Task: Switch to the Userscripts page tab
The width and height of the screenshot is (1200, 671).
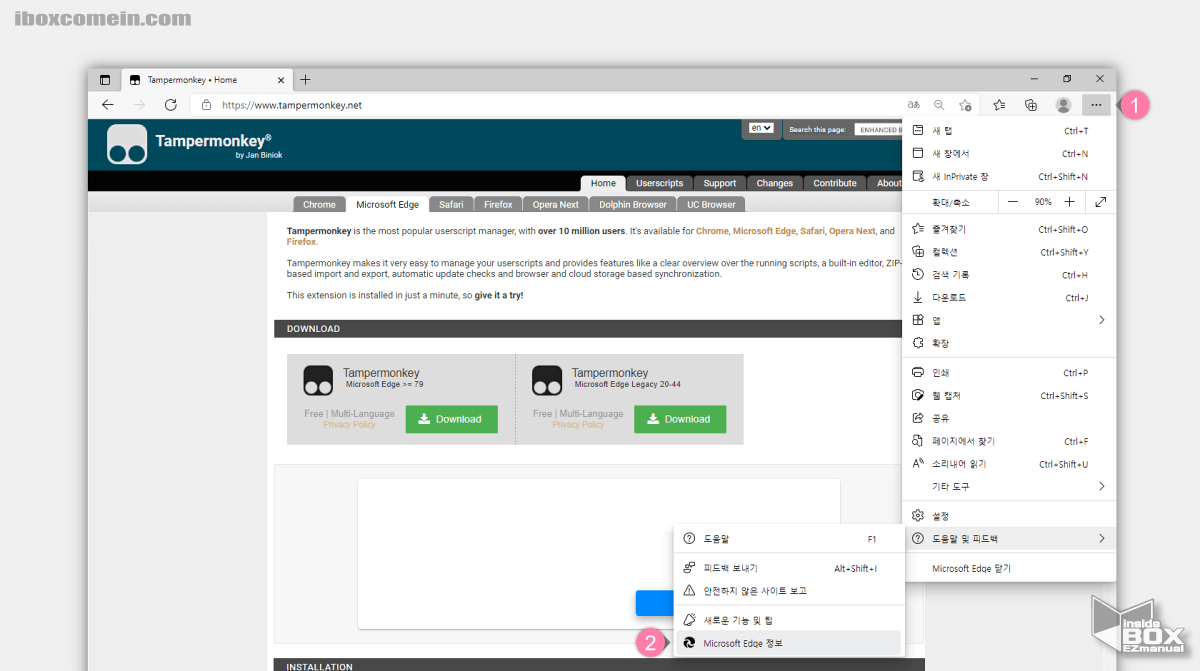Action: 659,183
